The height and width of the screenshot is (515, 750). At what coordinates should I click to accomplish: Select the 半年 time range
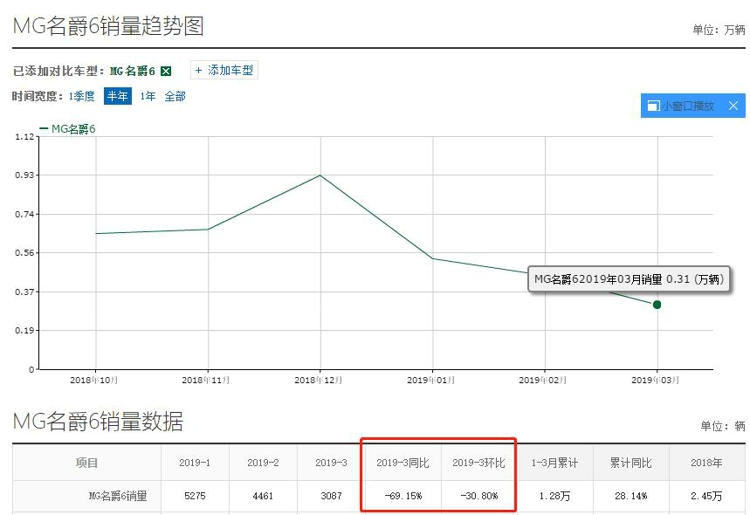pos(118,97)
